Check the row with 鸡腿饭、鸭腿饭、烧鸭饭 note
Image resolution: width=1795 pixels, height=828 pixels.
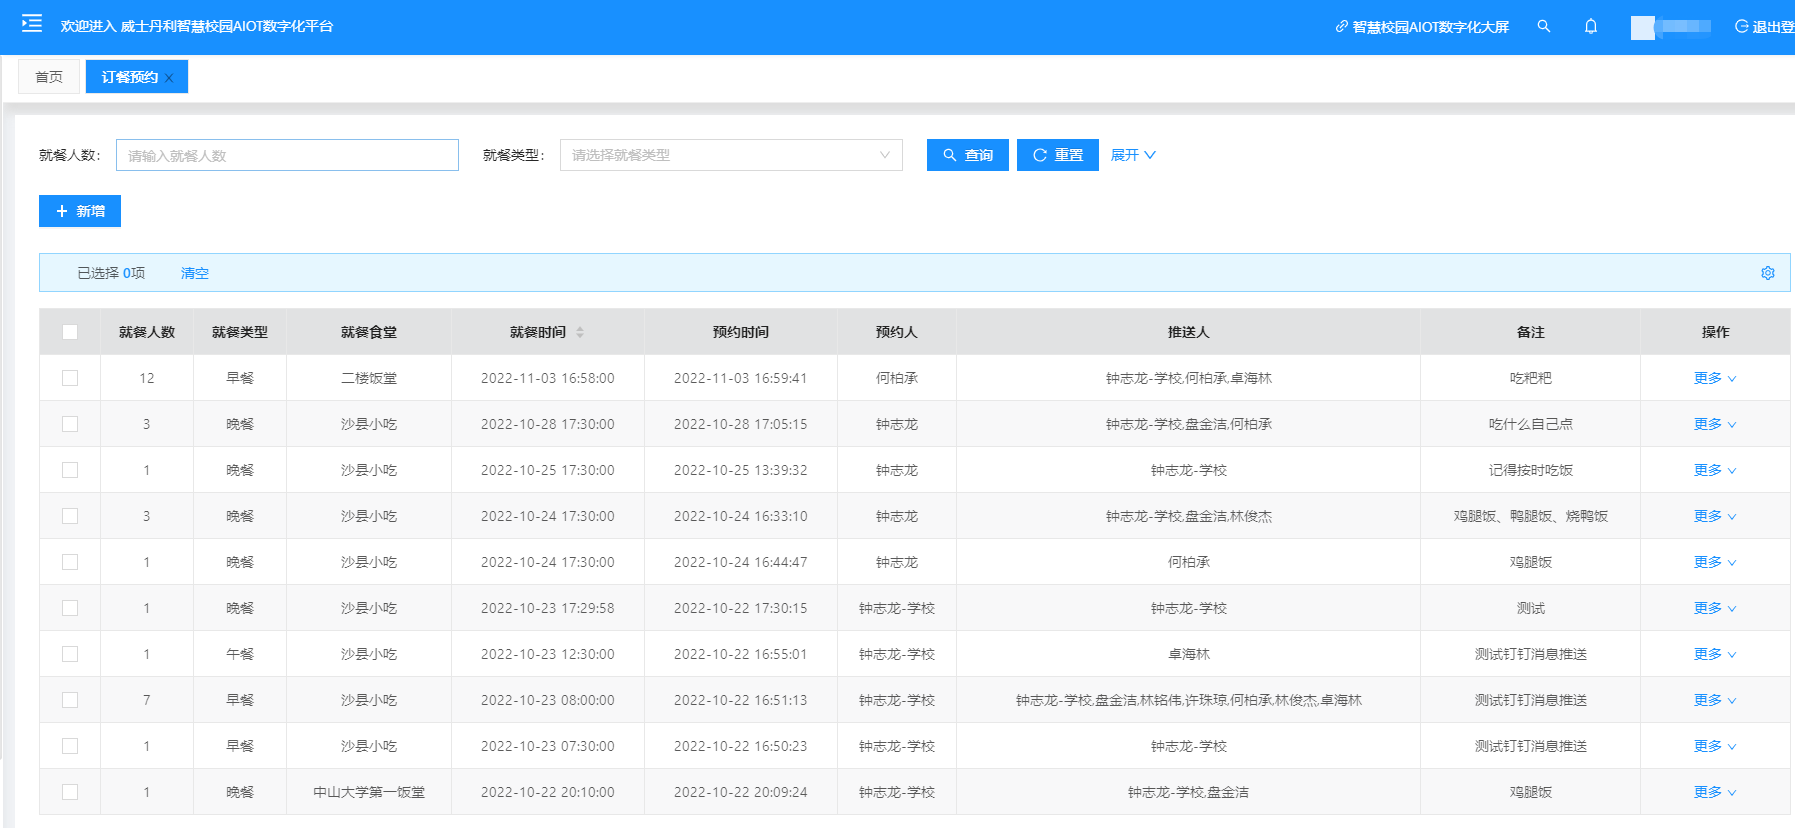70,516
